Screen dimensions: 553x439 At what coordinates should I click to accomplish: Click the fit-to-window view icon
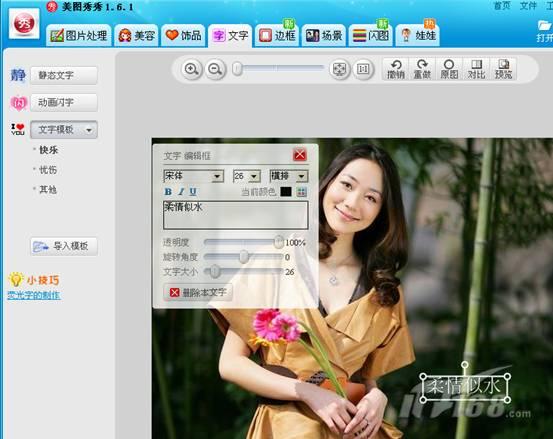pyautogui.click(x=339, y=69)
